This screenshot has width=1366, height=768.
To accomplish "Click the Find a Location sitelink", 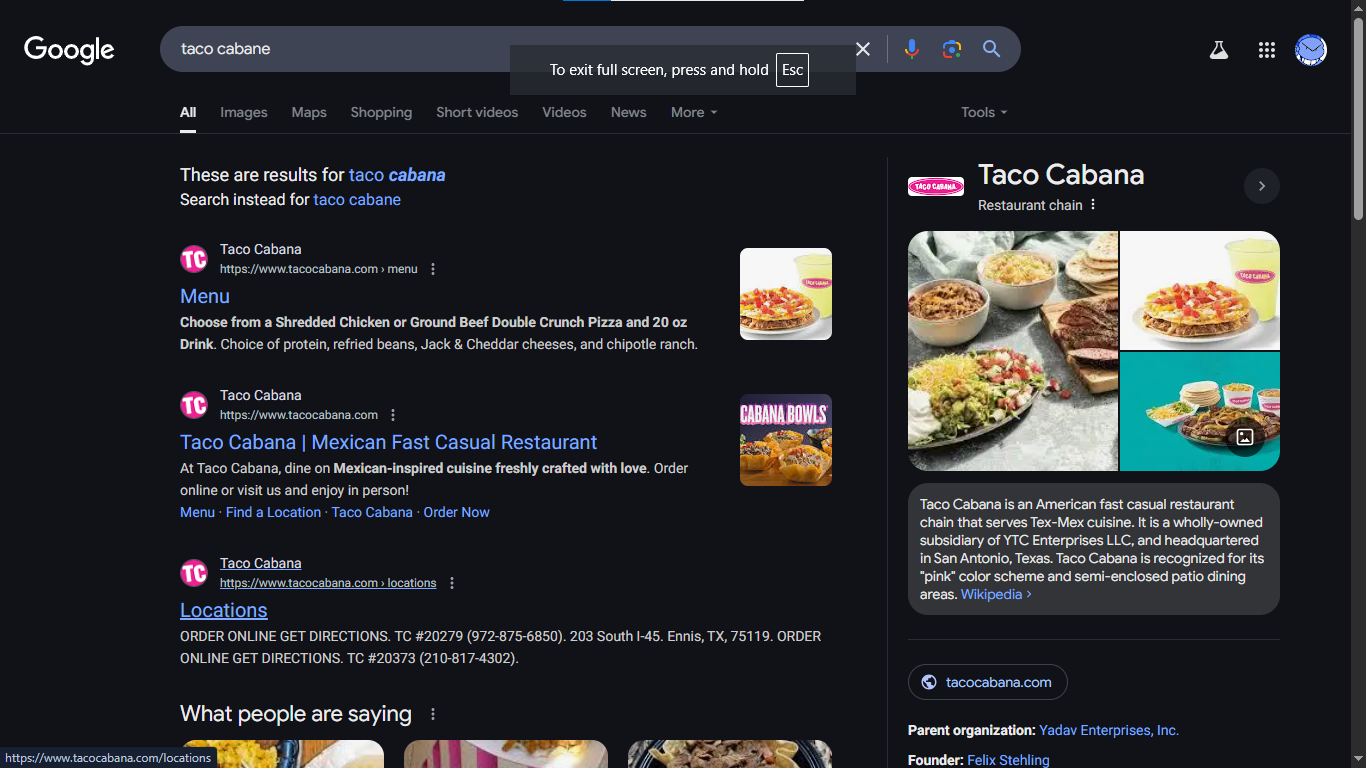I will (273, 512).
